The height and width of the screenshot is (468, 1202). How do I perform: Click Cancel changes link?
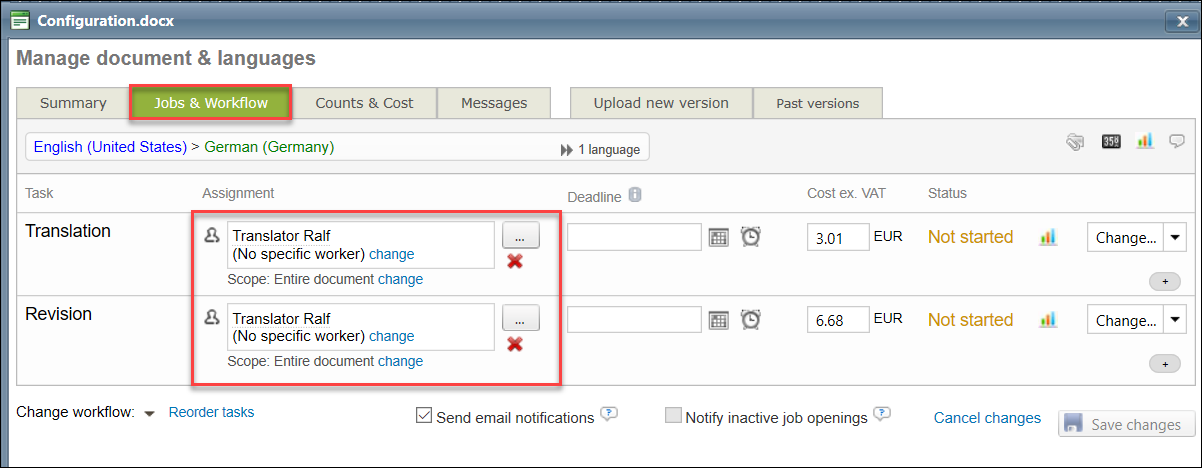(987, 418)
